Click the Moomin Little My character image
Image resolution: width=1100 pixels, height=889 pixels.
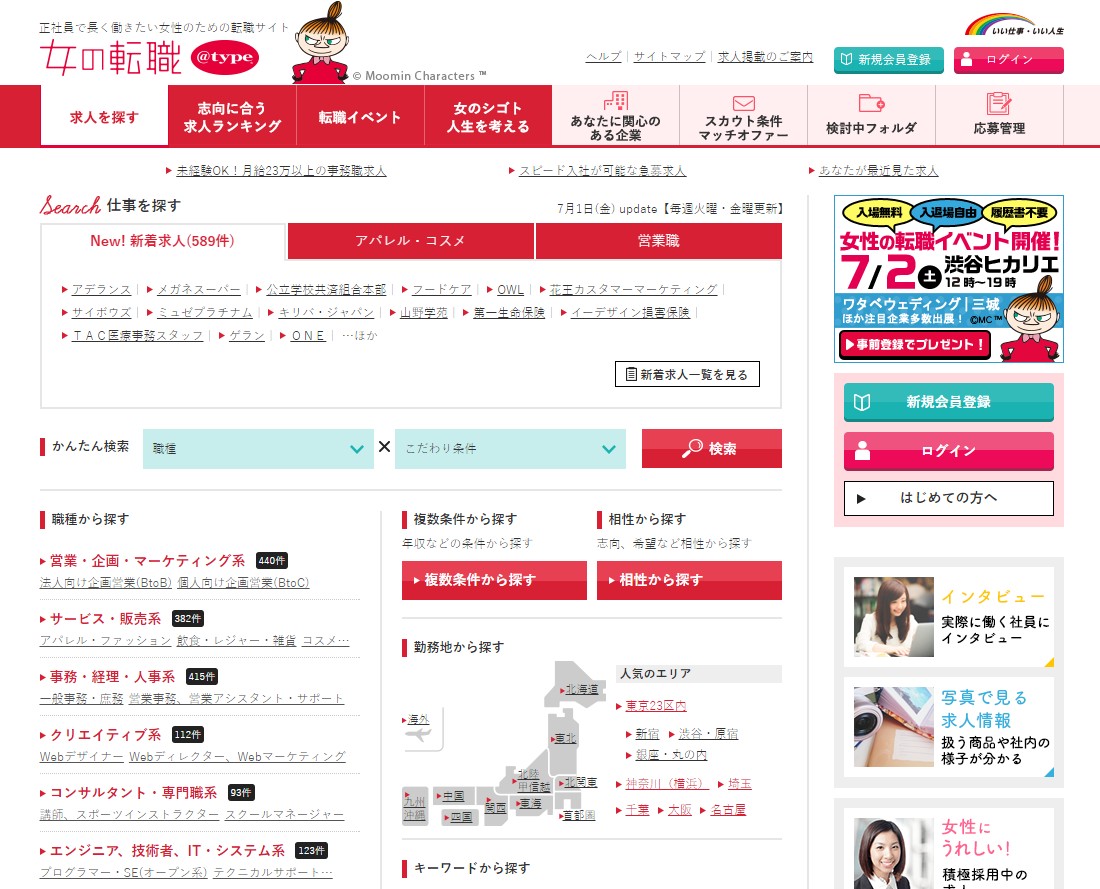321,44
